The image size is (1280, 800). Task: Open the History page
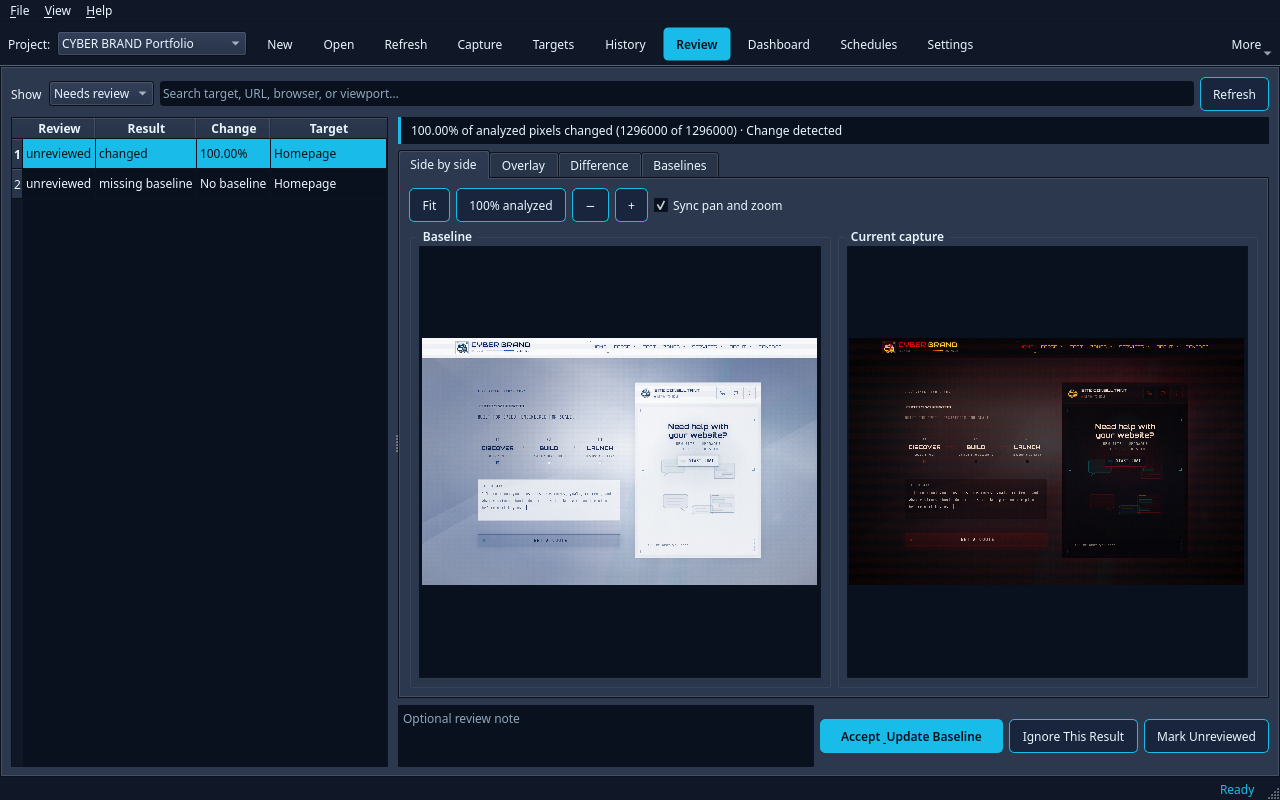click(625, 44)
